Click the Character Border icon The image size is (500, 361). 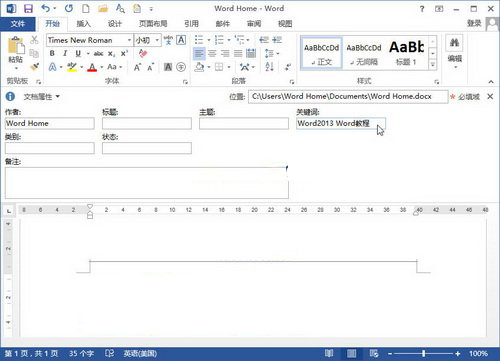(181, 40)
